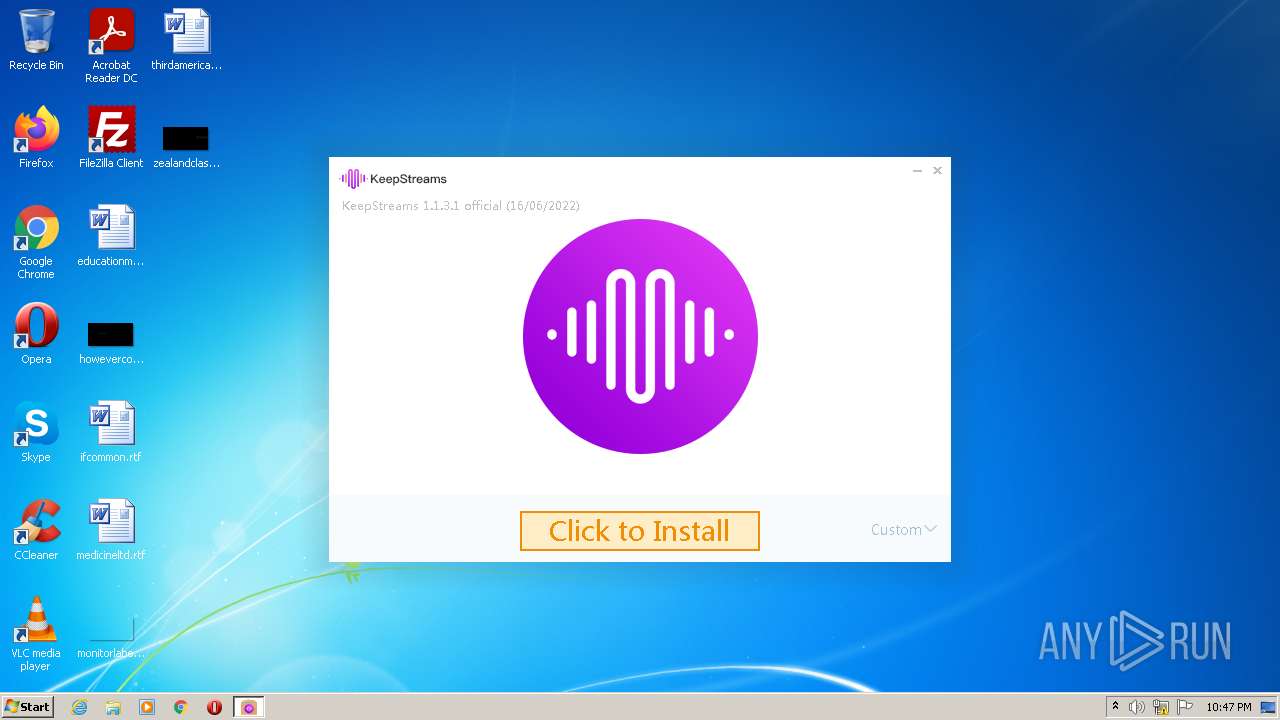Select the Firefox desktop shortcut
1280x720 pixels.
(36, 138)
